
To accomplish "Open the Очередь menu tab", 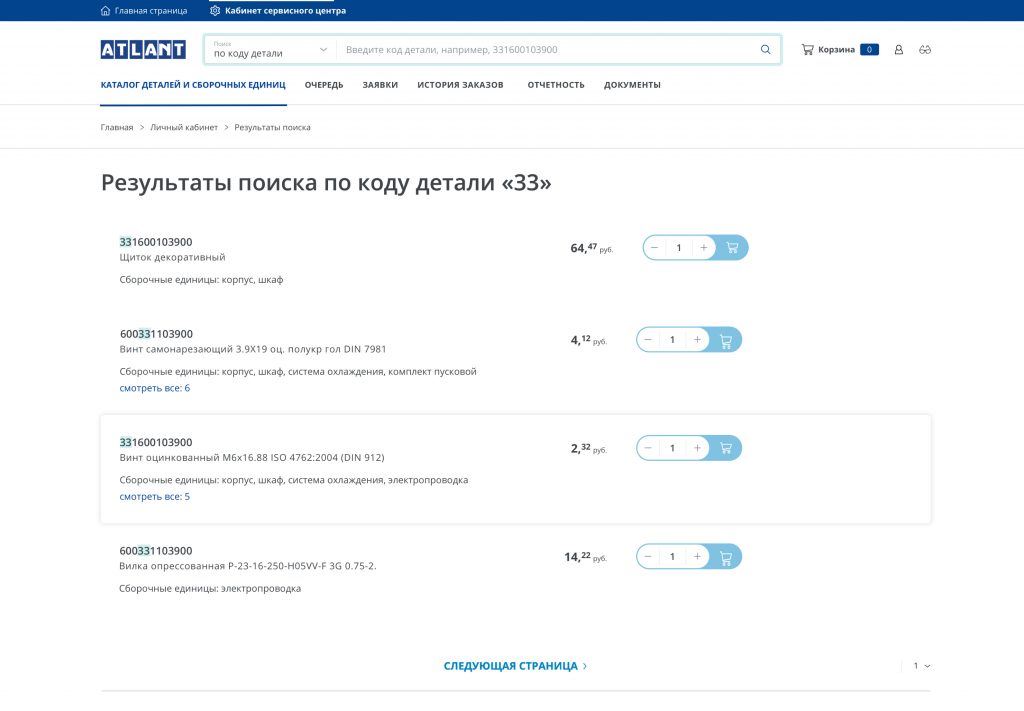I will 324,85.
